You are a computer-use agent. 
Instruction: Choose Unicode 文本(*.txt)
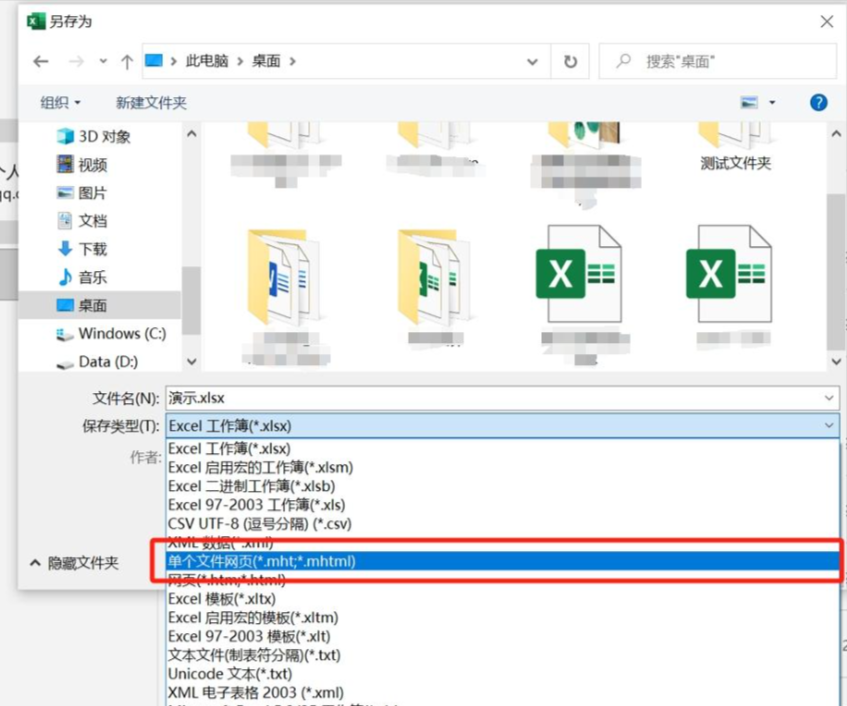point(502,674)
